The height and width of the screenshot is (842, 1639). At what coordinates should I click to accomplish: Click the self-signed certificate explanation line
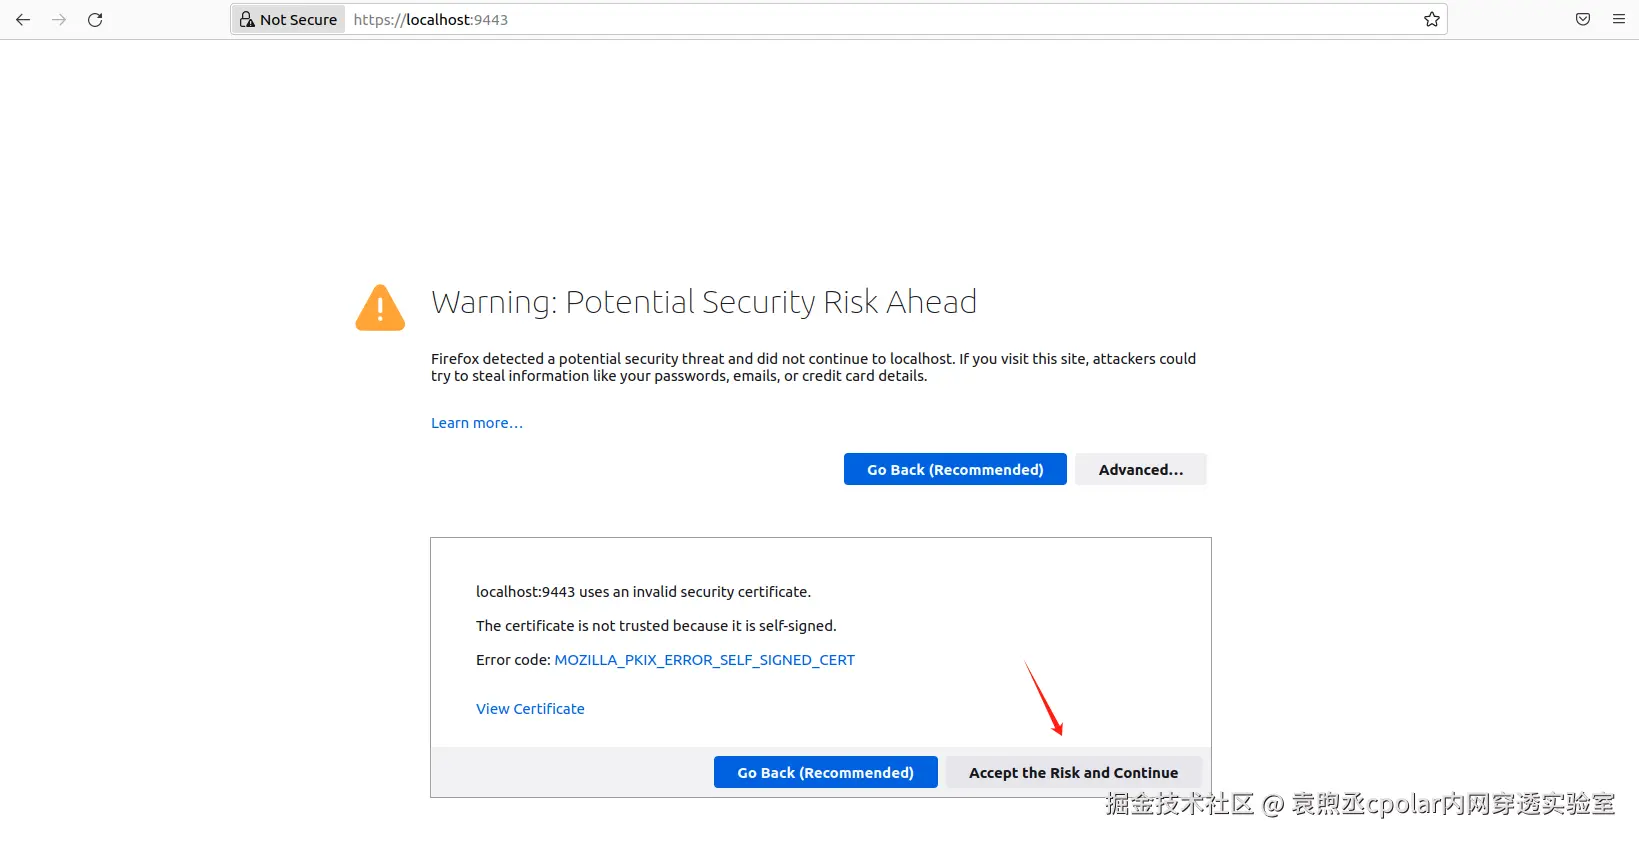656,626
